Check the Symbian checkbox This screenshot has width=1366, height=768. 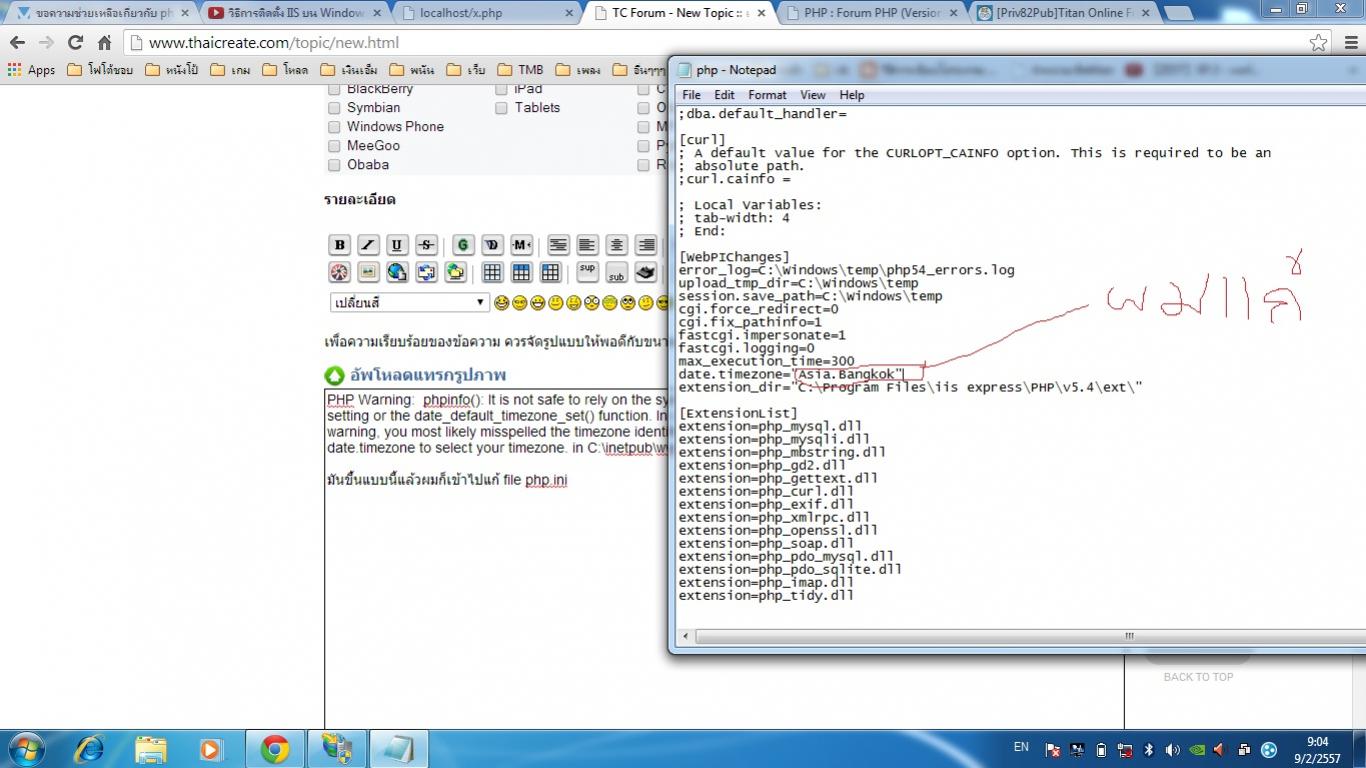(x=334, y=108)
